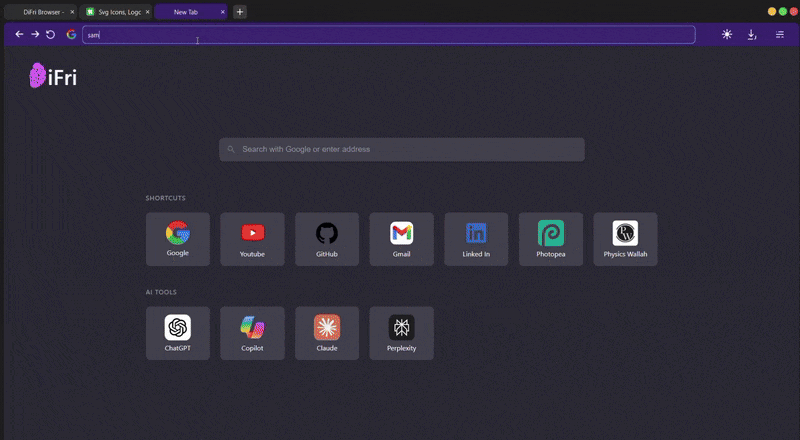
Task: Open the browser menu lines icon
Action: [780, 34]
